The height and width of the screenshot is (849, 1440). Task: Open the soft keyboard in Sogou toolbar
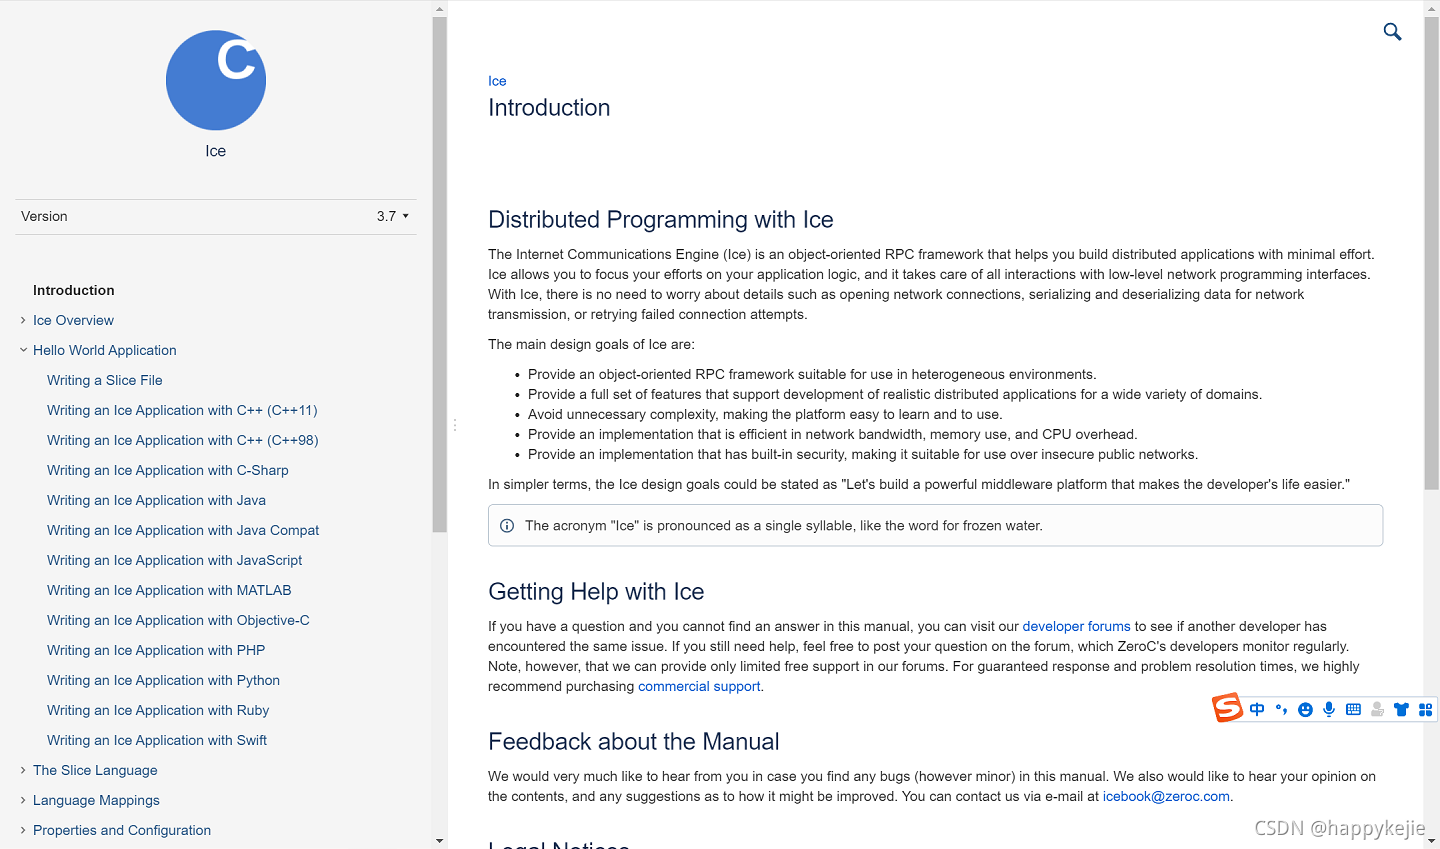click(1353, 709)
